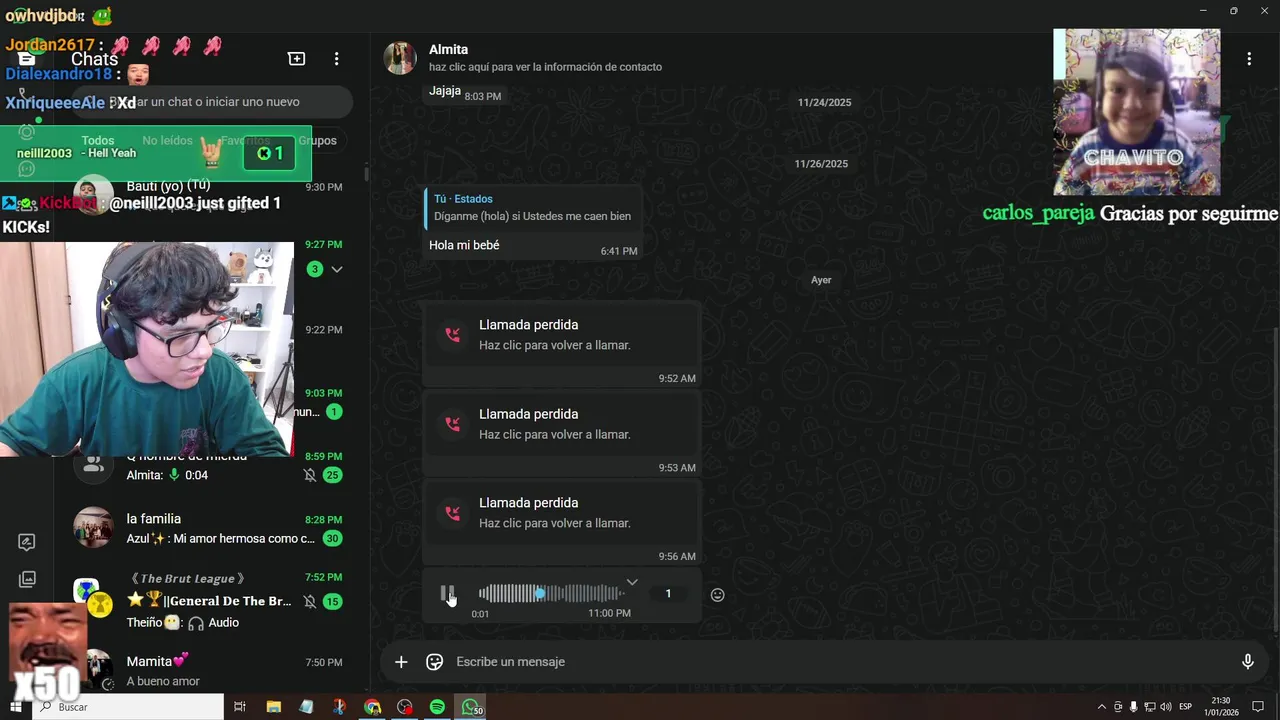
Task: Open the quoted 'Tú · Estados' reply
Action: [532, 207]
